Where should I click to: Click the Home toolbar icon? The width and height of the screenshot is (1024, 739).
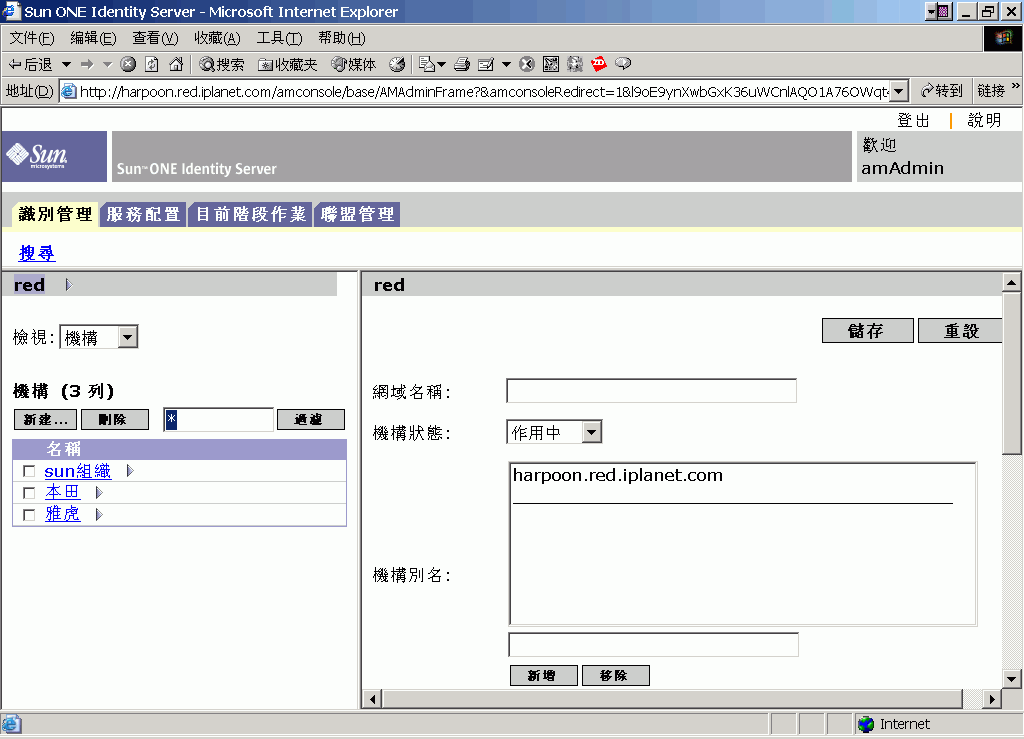176,64
